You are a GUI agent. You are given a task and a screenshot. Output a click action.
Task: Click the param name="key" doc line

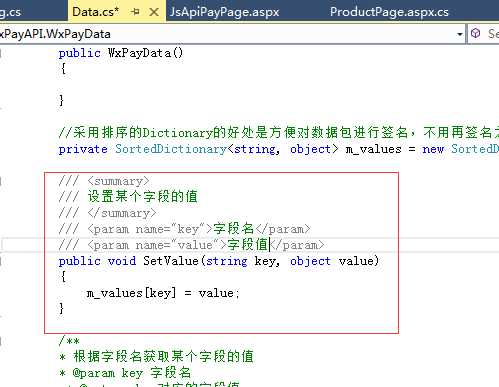(184, 229)
